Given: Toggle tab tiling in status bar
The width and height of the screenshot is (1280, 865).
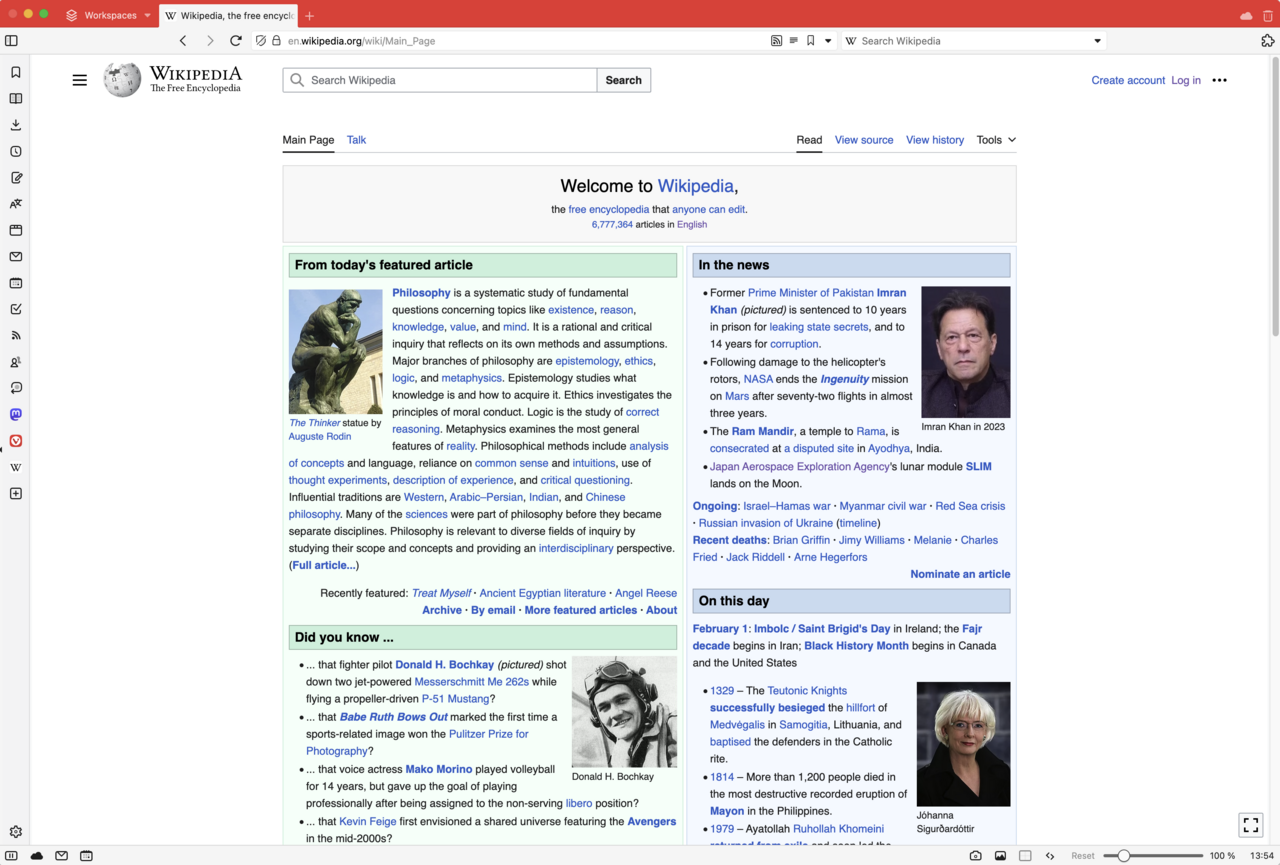Looking at the screenshot, I should (x=1025, y=856).
